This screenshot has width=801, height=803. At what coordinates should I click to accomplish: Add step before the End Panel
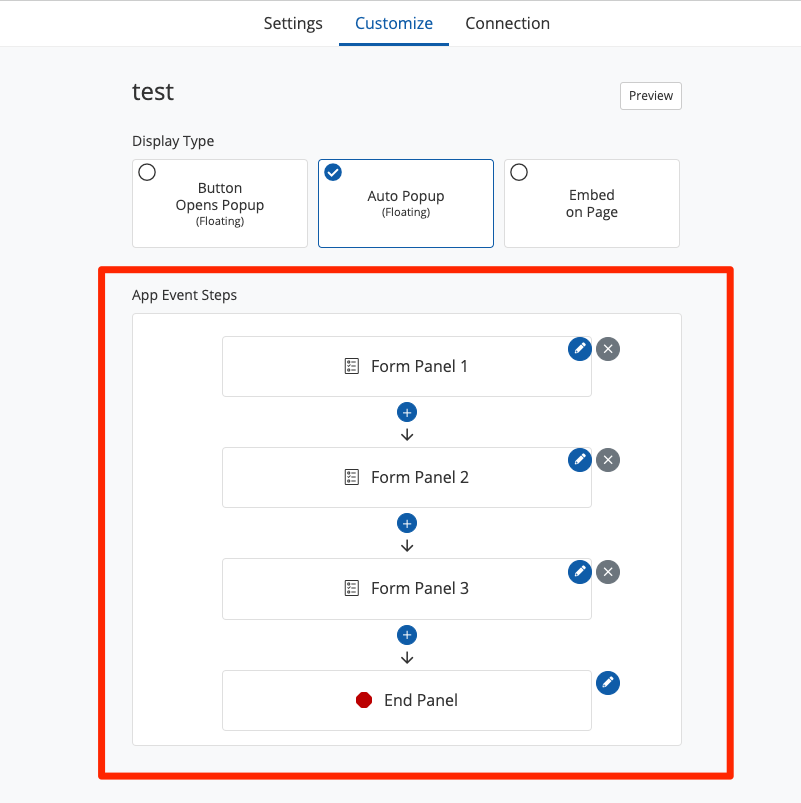407,635
